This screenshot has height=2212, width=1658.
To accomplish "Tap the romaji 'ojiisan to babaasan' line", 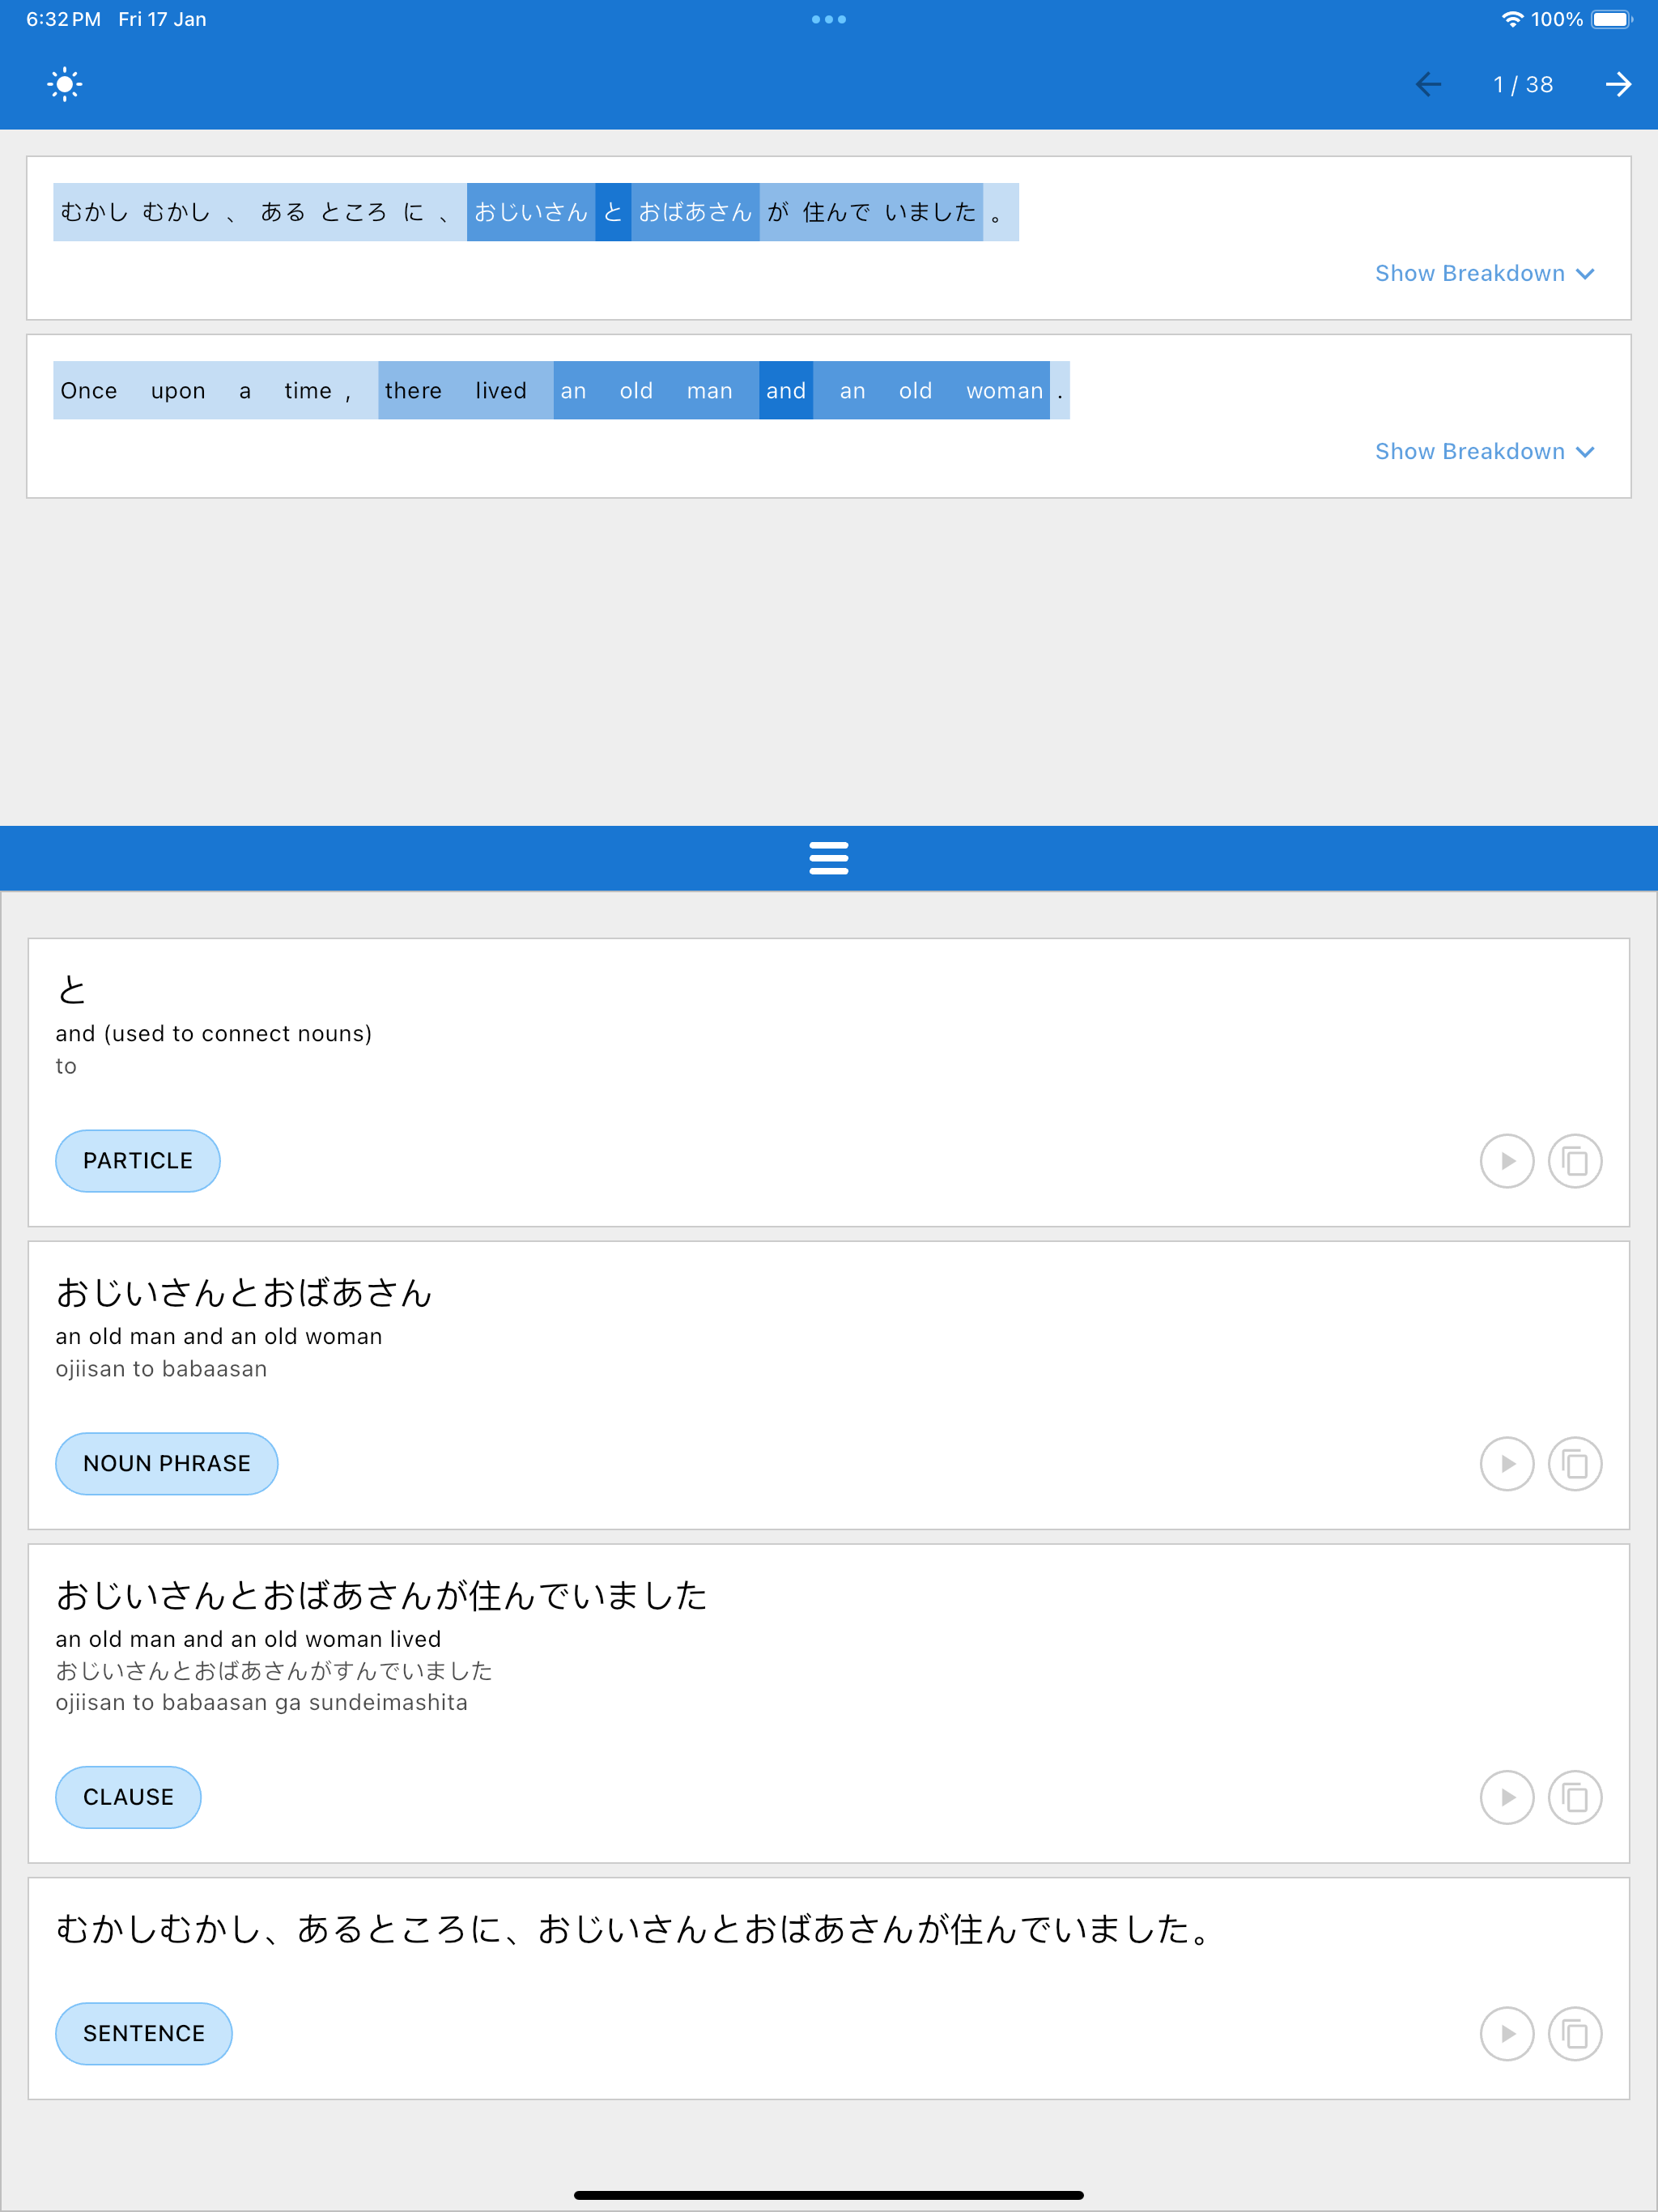I will (161, 1368).
